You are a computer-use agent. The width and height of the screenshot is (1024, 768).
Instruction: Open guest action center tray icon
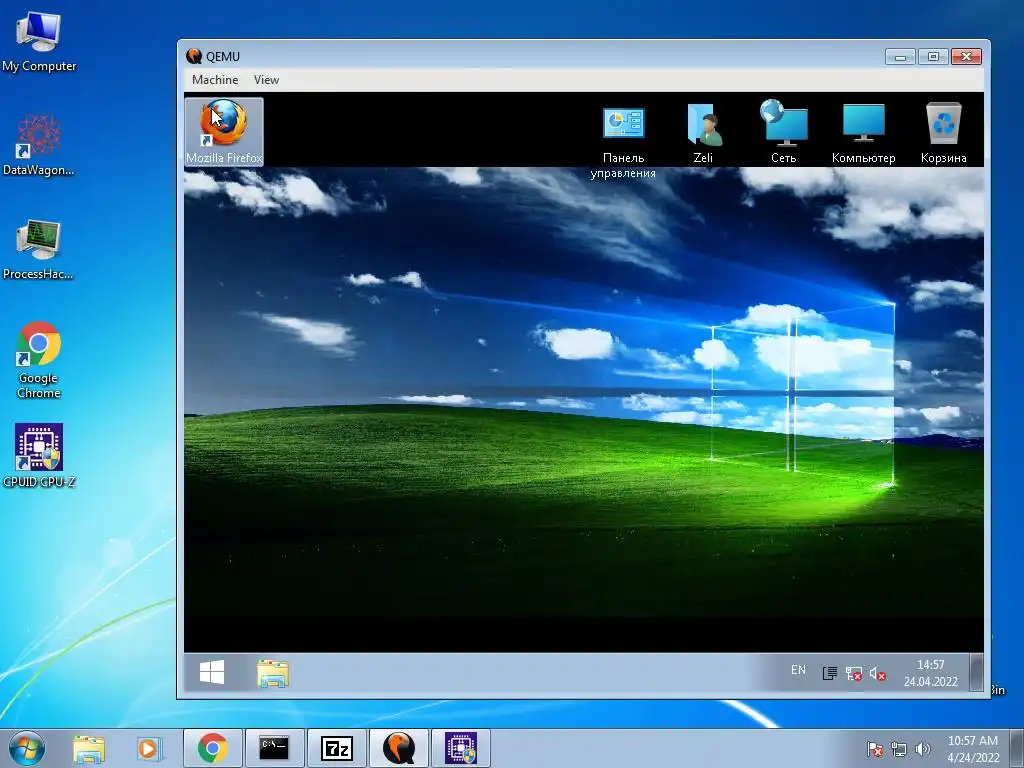[829, 673]
